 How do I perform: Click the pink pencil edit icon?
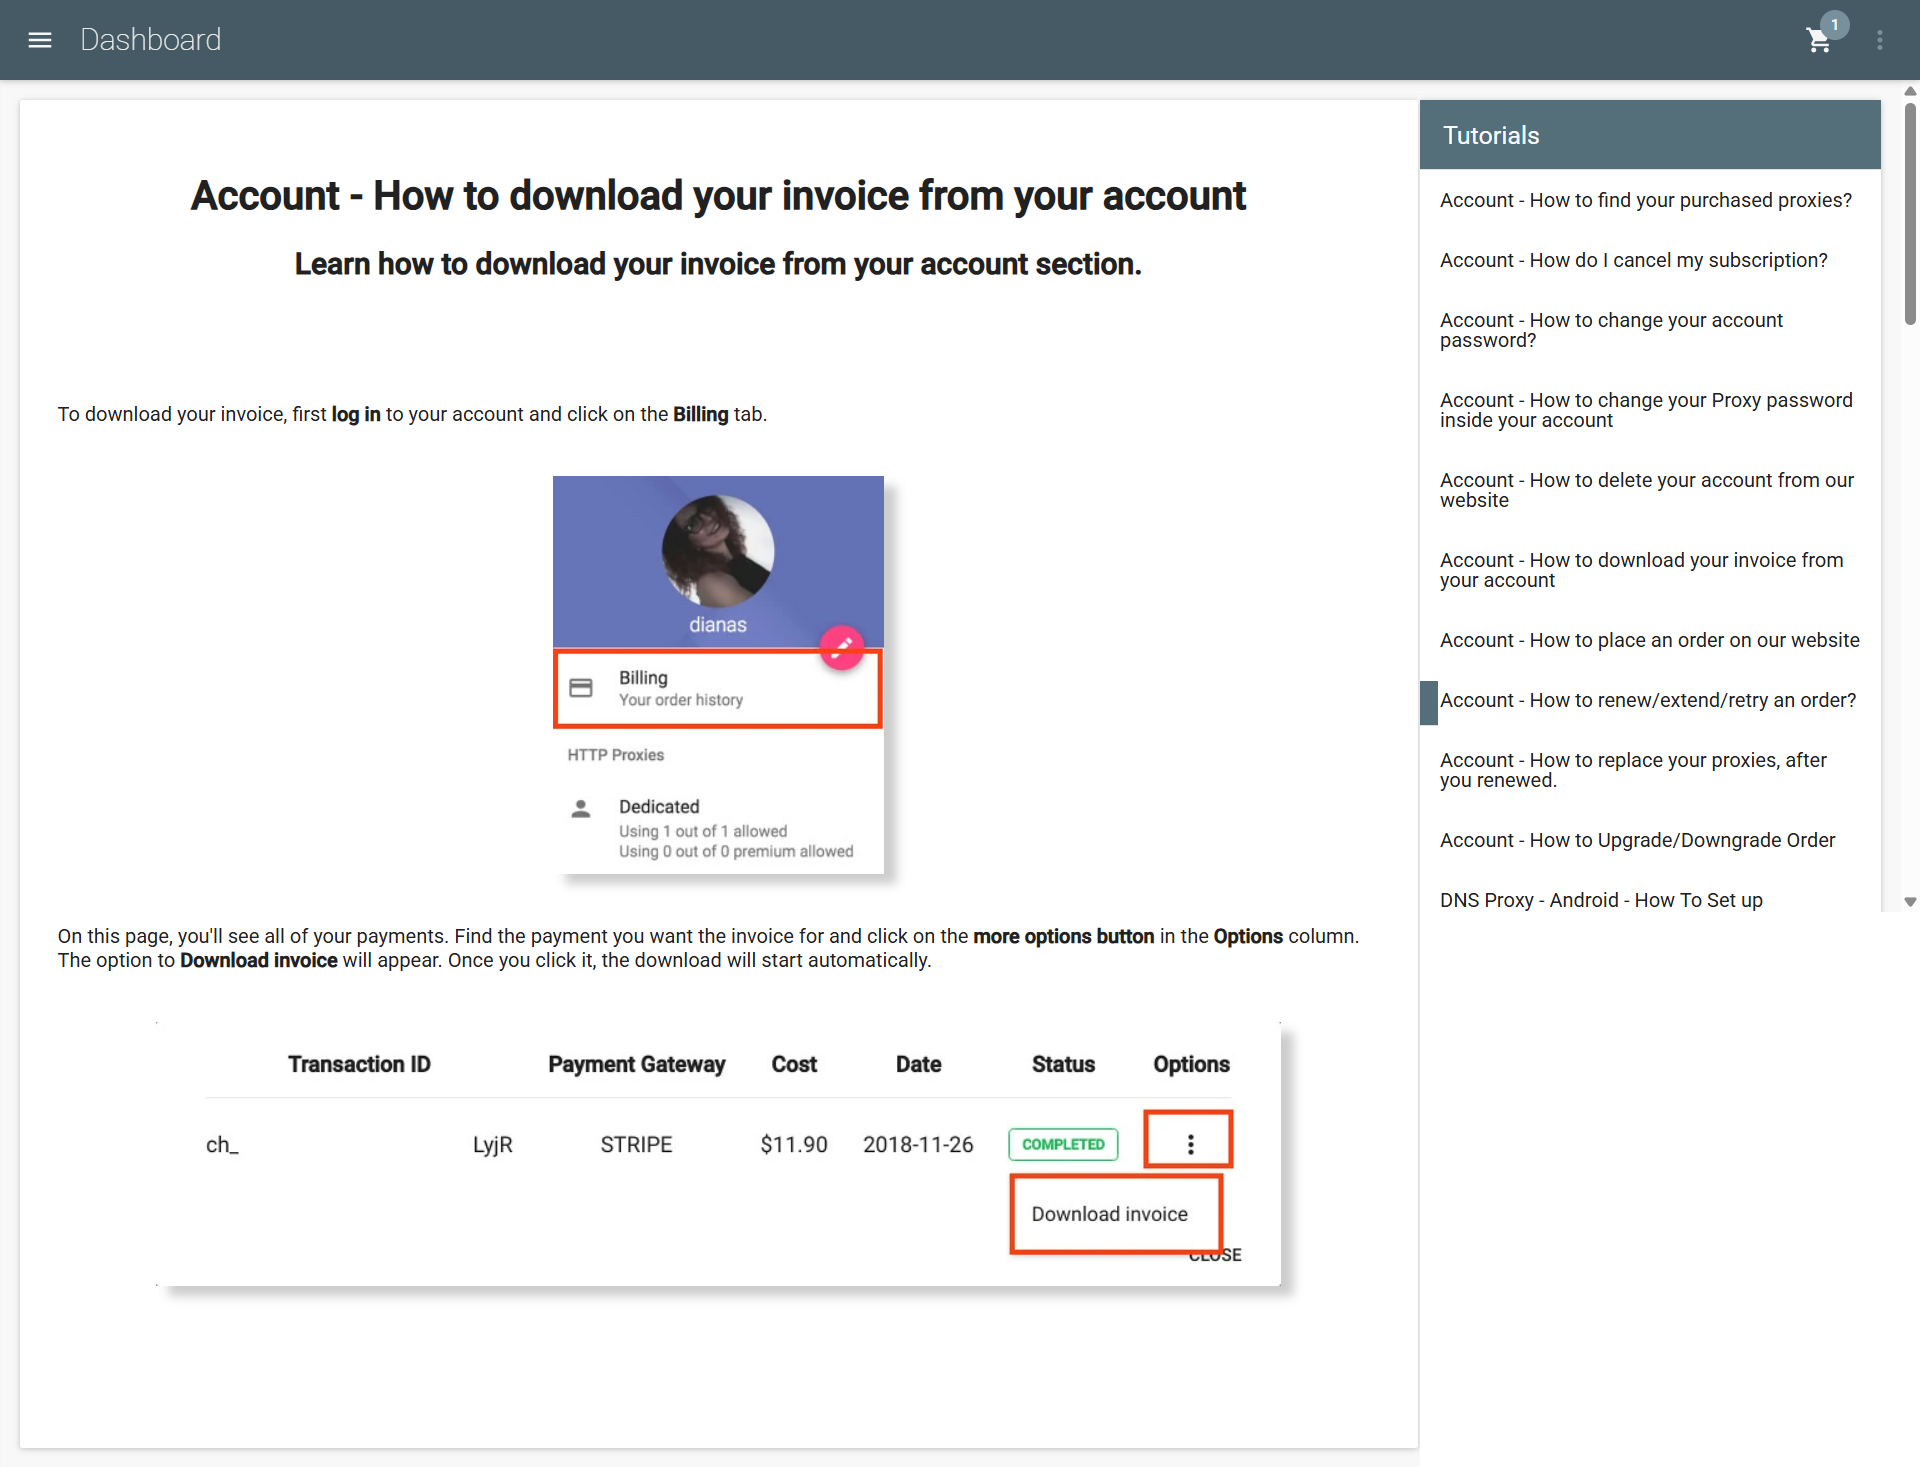tap(842, 646)
